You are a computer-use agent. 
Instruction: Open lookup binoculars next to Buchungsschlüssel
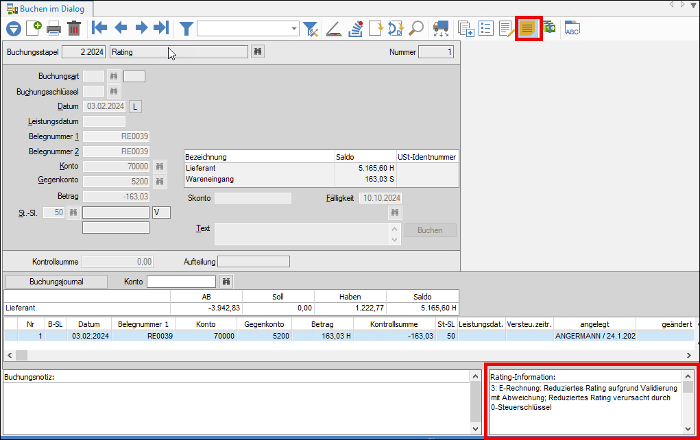[114, 91]
